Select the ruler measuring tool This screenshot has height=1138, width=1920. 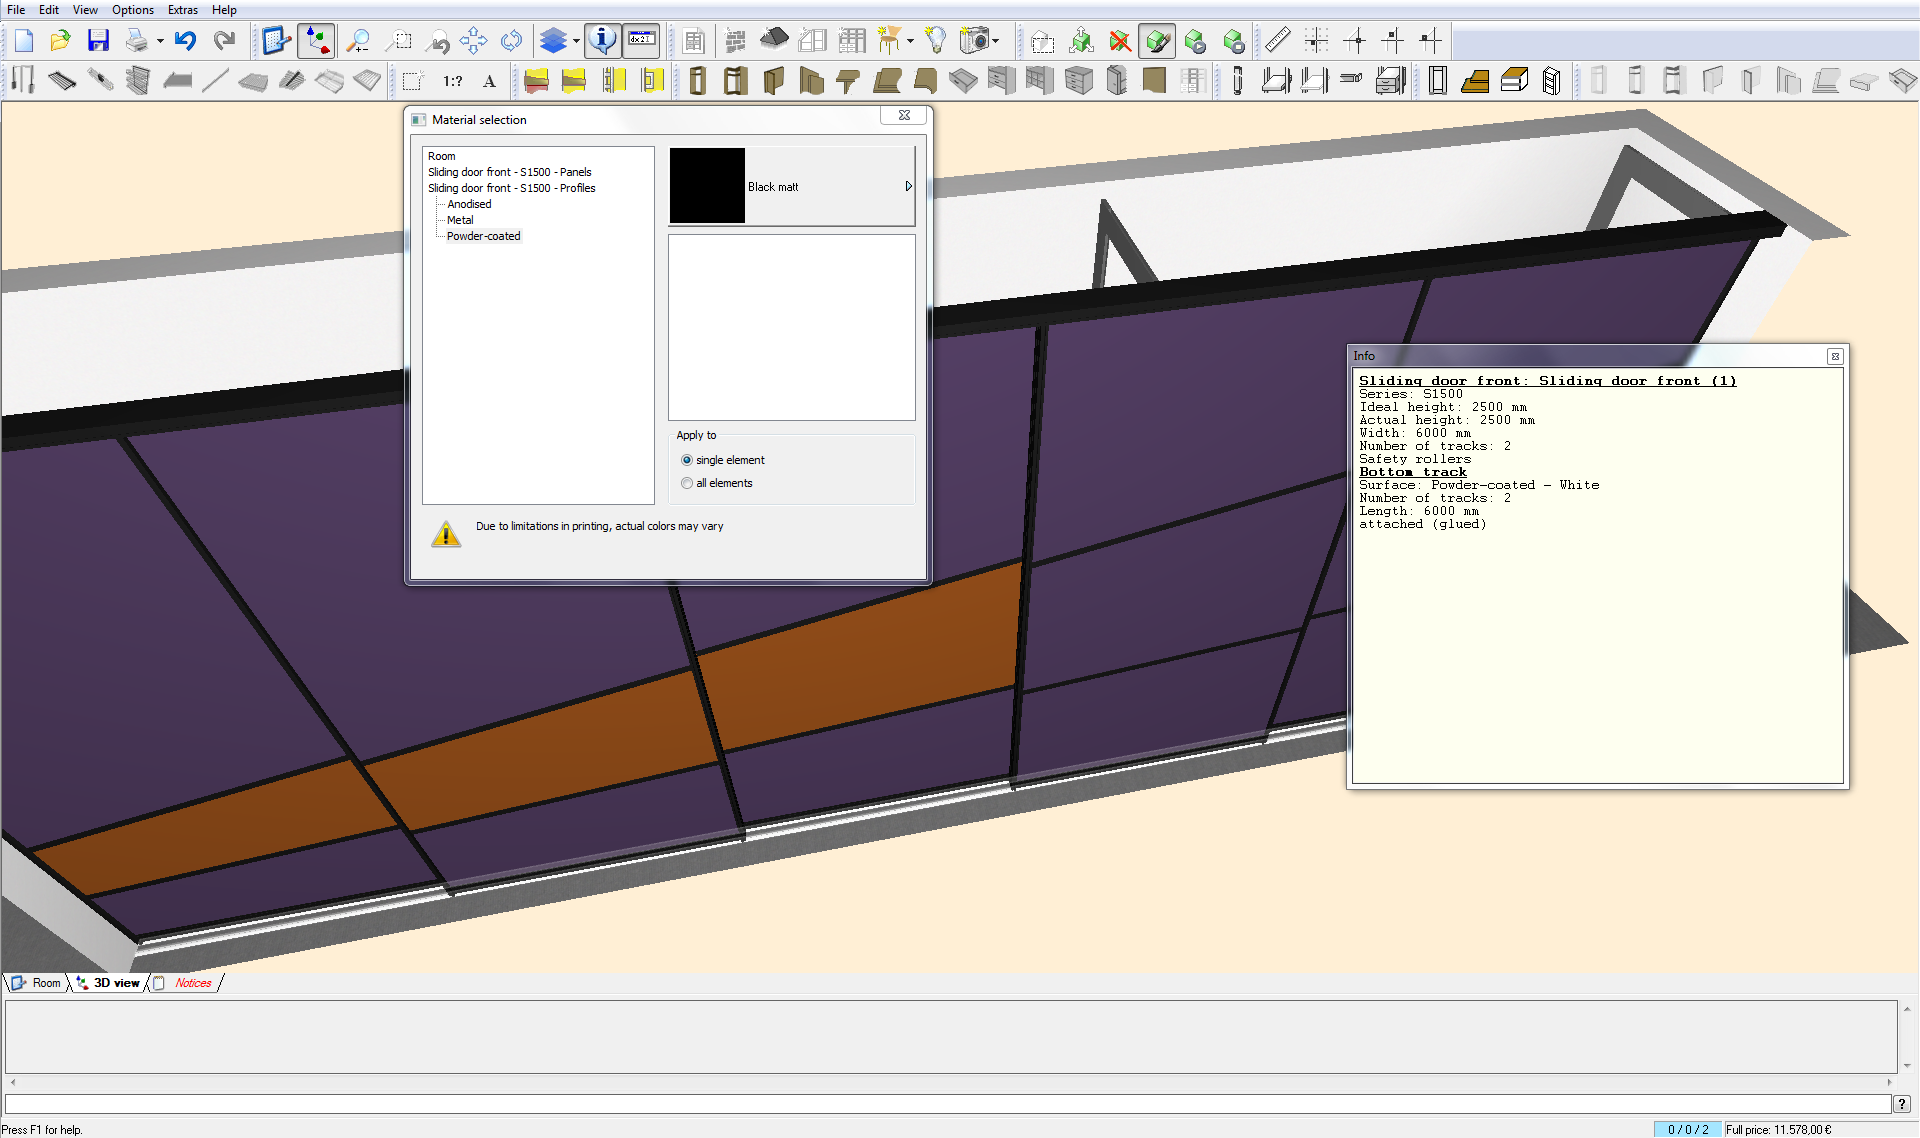1277,40
